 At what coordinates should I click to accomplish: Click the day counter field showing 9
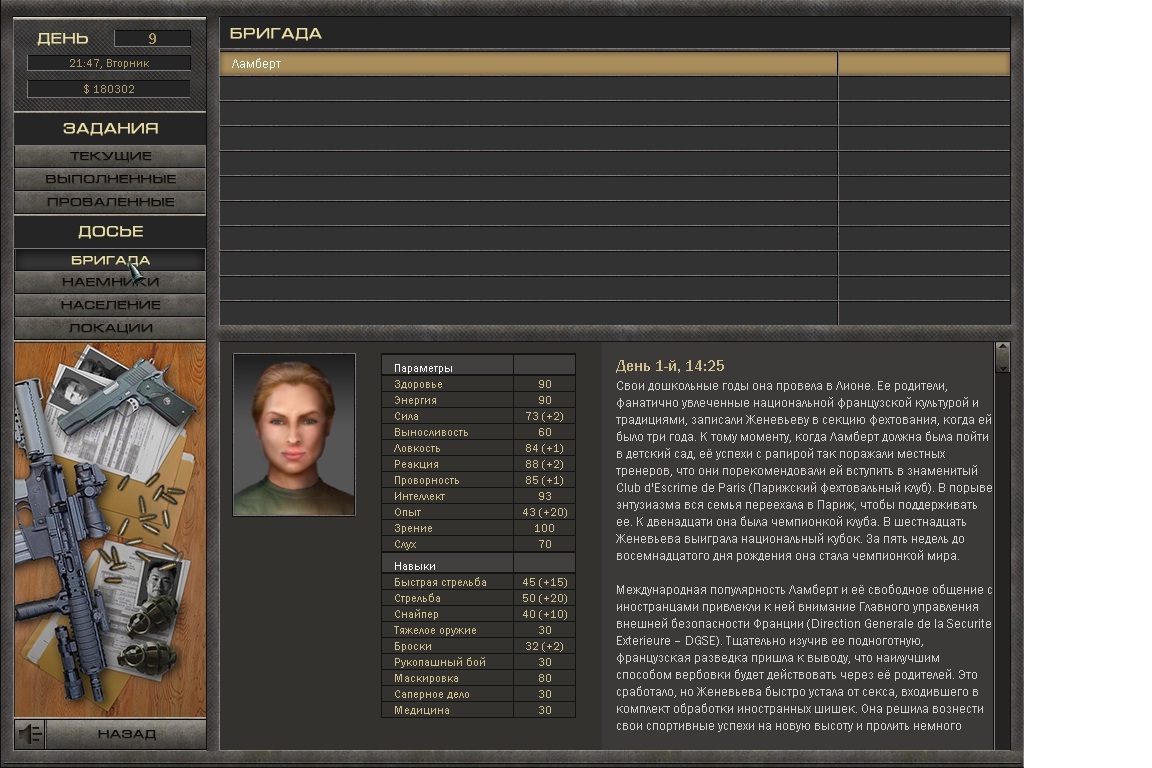coord(152,39)
